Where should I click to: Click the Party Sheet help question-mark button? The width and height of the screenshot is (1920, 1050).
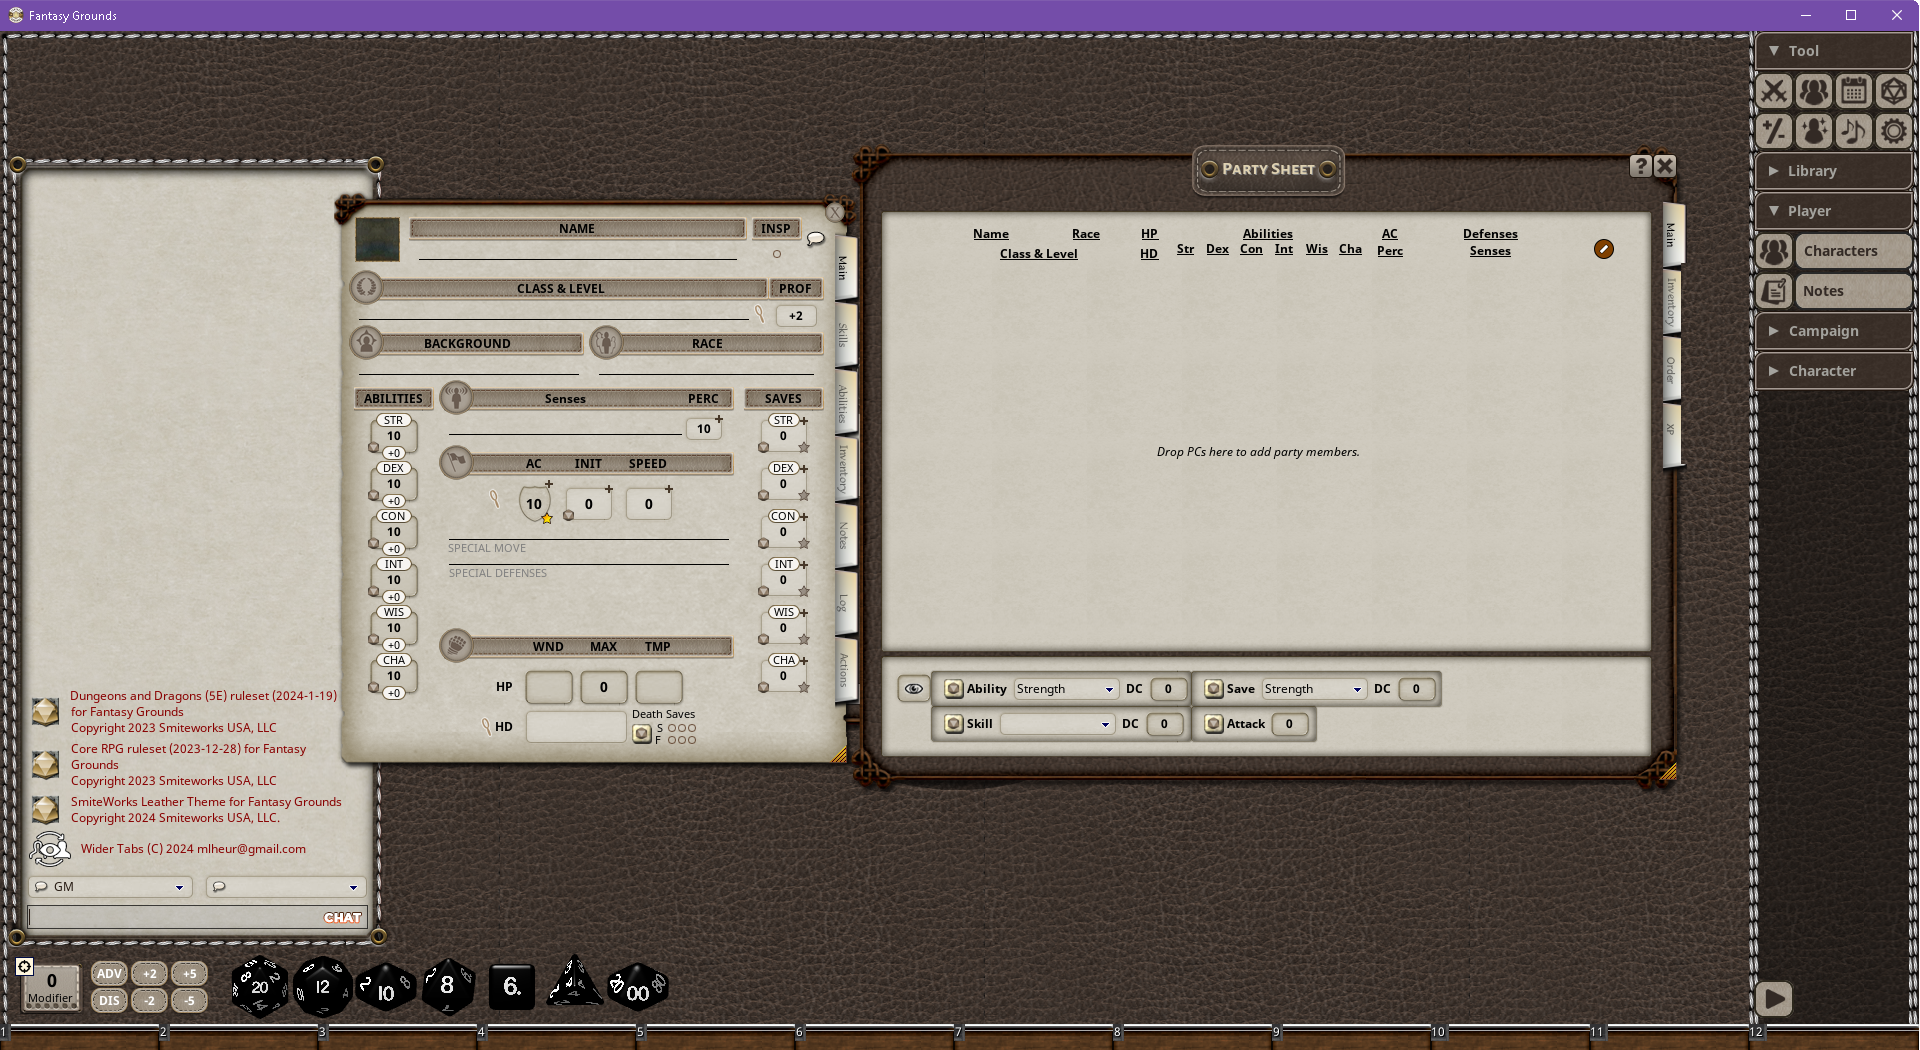[1641, 166]
